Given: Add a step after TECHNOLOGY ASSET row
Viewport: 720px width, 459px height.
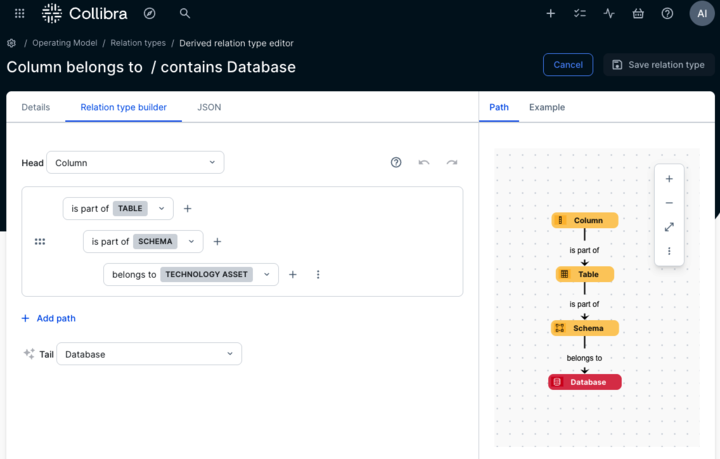Looking at the screenshot, I should 292,274.
